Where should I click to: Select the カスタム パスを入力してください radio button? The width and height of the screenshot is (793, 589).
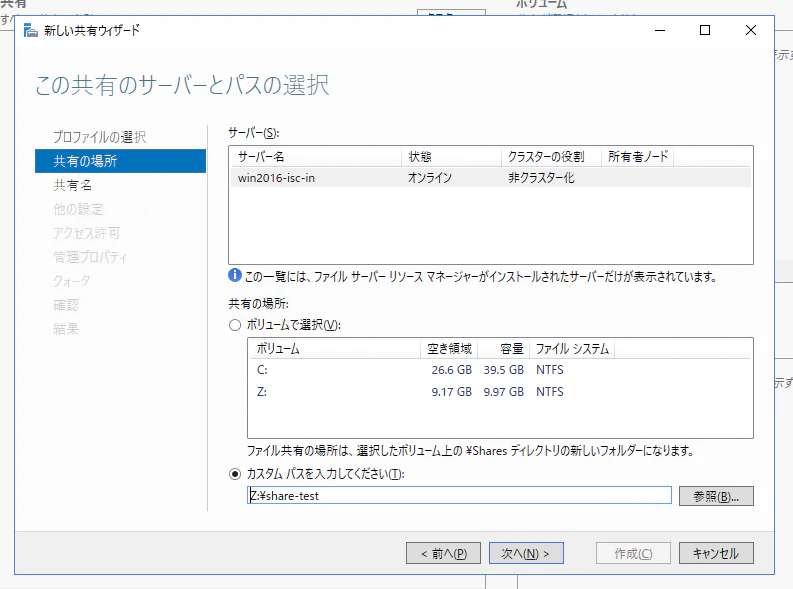click(235, 474)
